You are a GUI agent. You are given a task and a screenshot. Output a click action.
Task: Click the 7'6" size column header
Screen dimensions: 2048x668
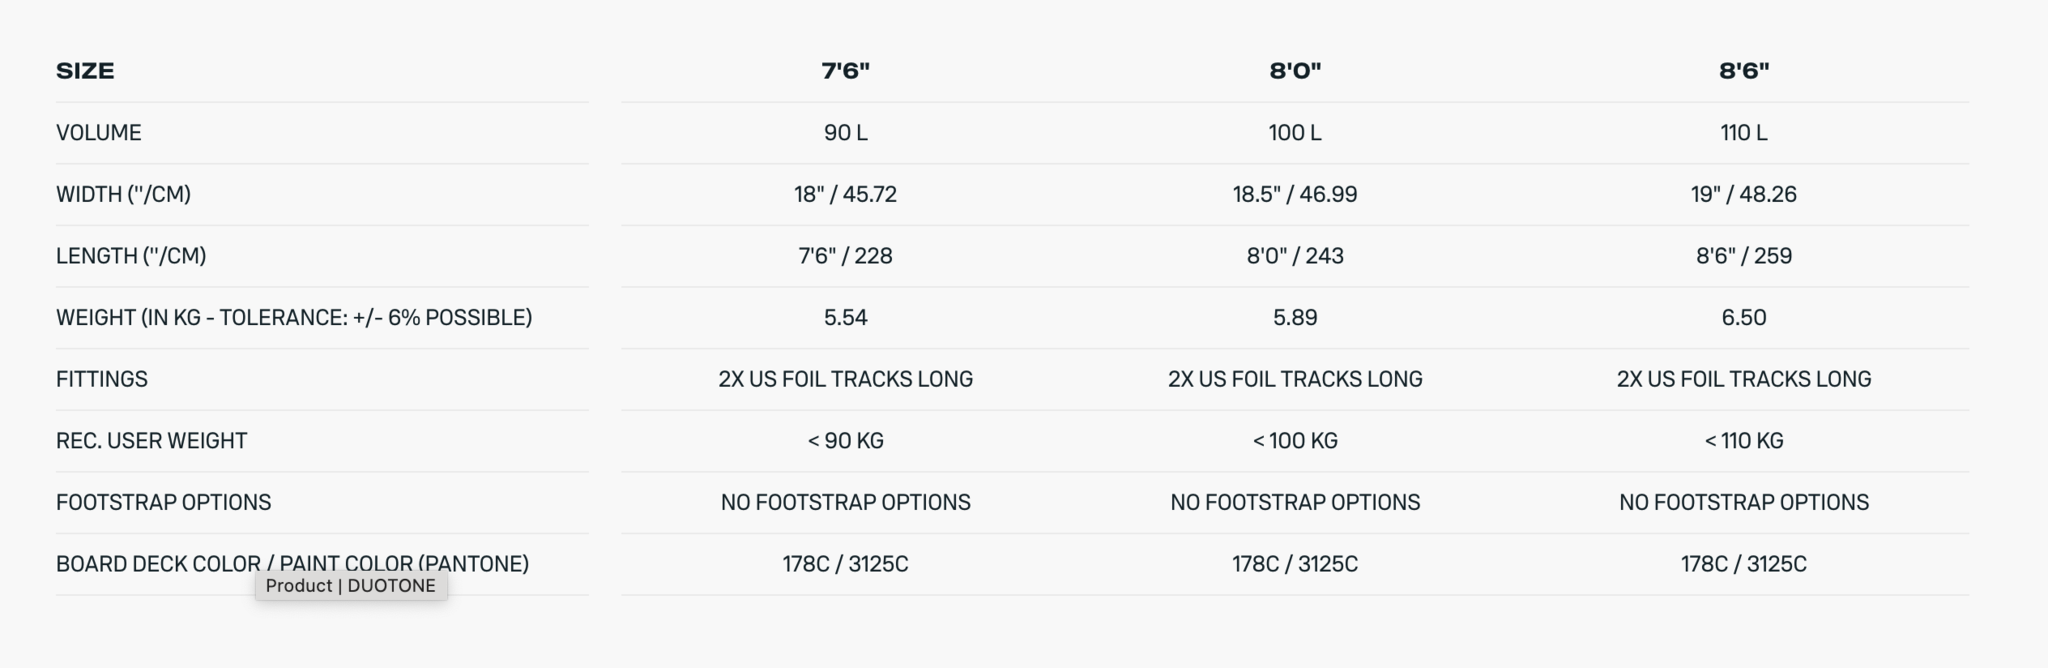click(x=845, y=71)
